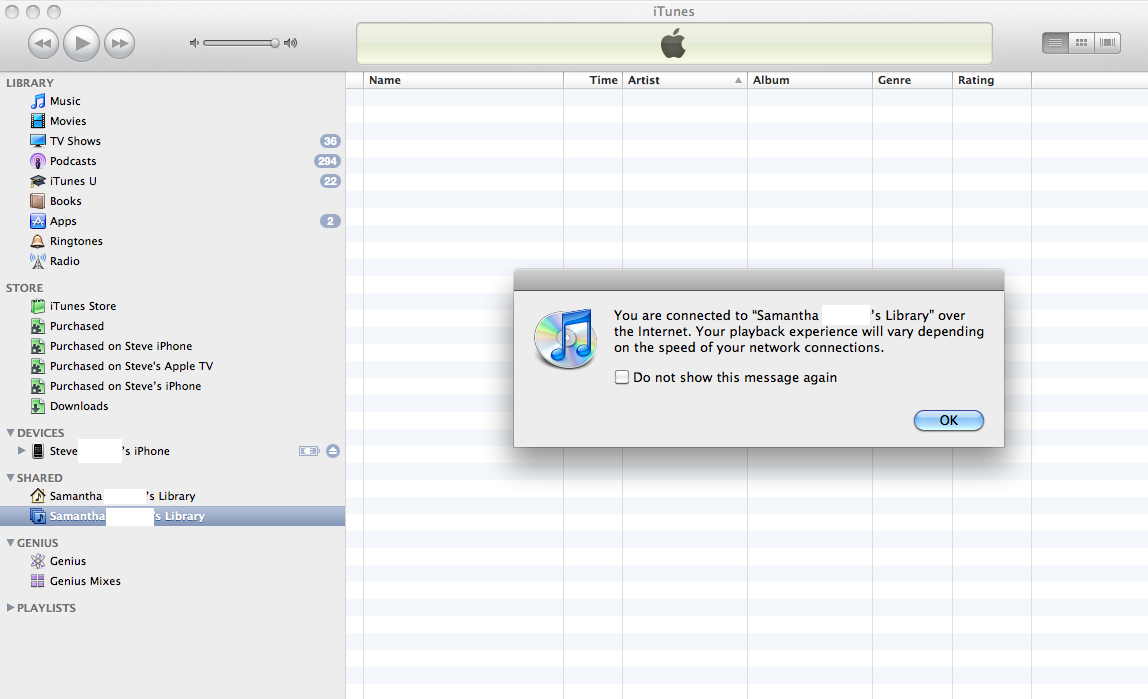
Task: Select "Purchased on Steve iPhone" playlist
Action: pos(121,346)
